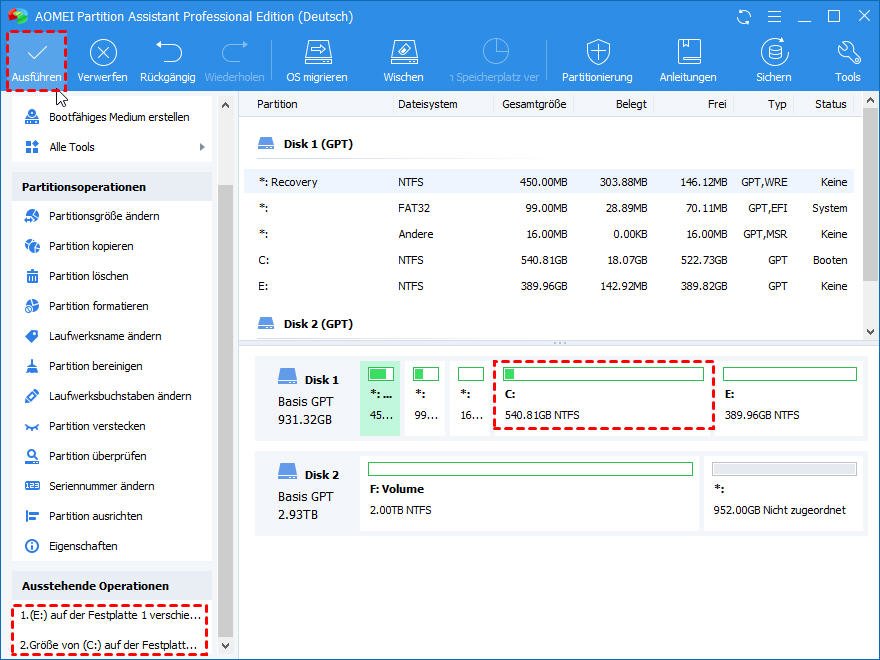Open the Tools wrench menu

point(847,61)
